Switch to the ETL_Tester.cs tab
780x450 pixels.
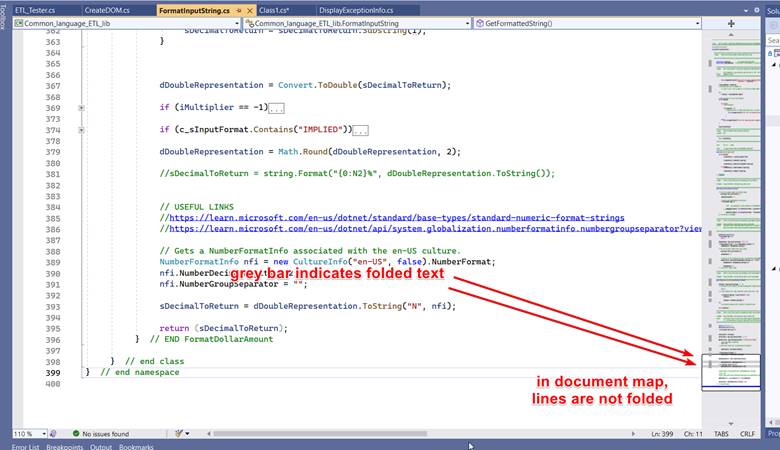tap(35, 10)
